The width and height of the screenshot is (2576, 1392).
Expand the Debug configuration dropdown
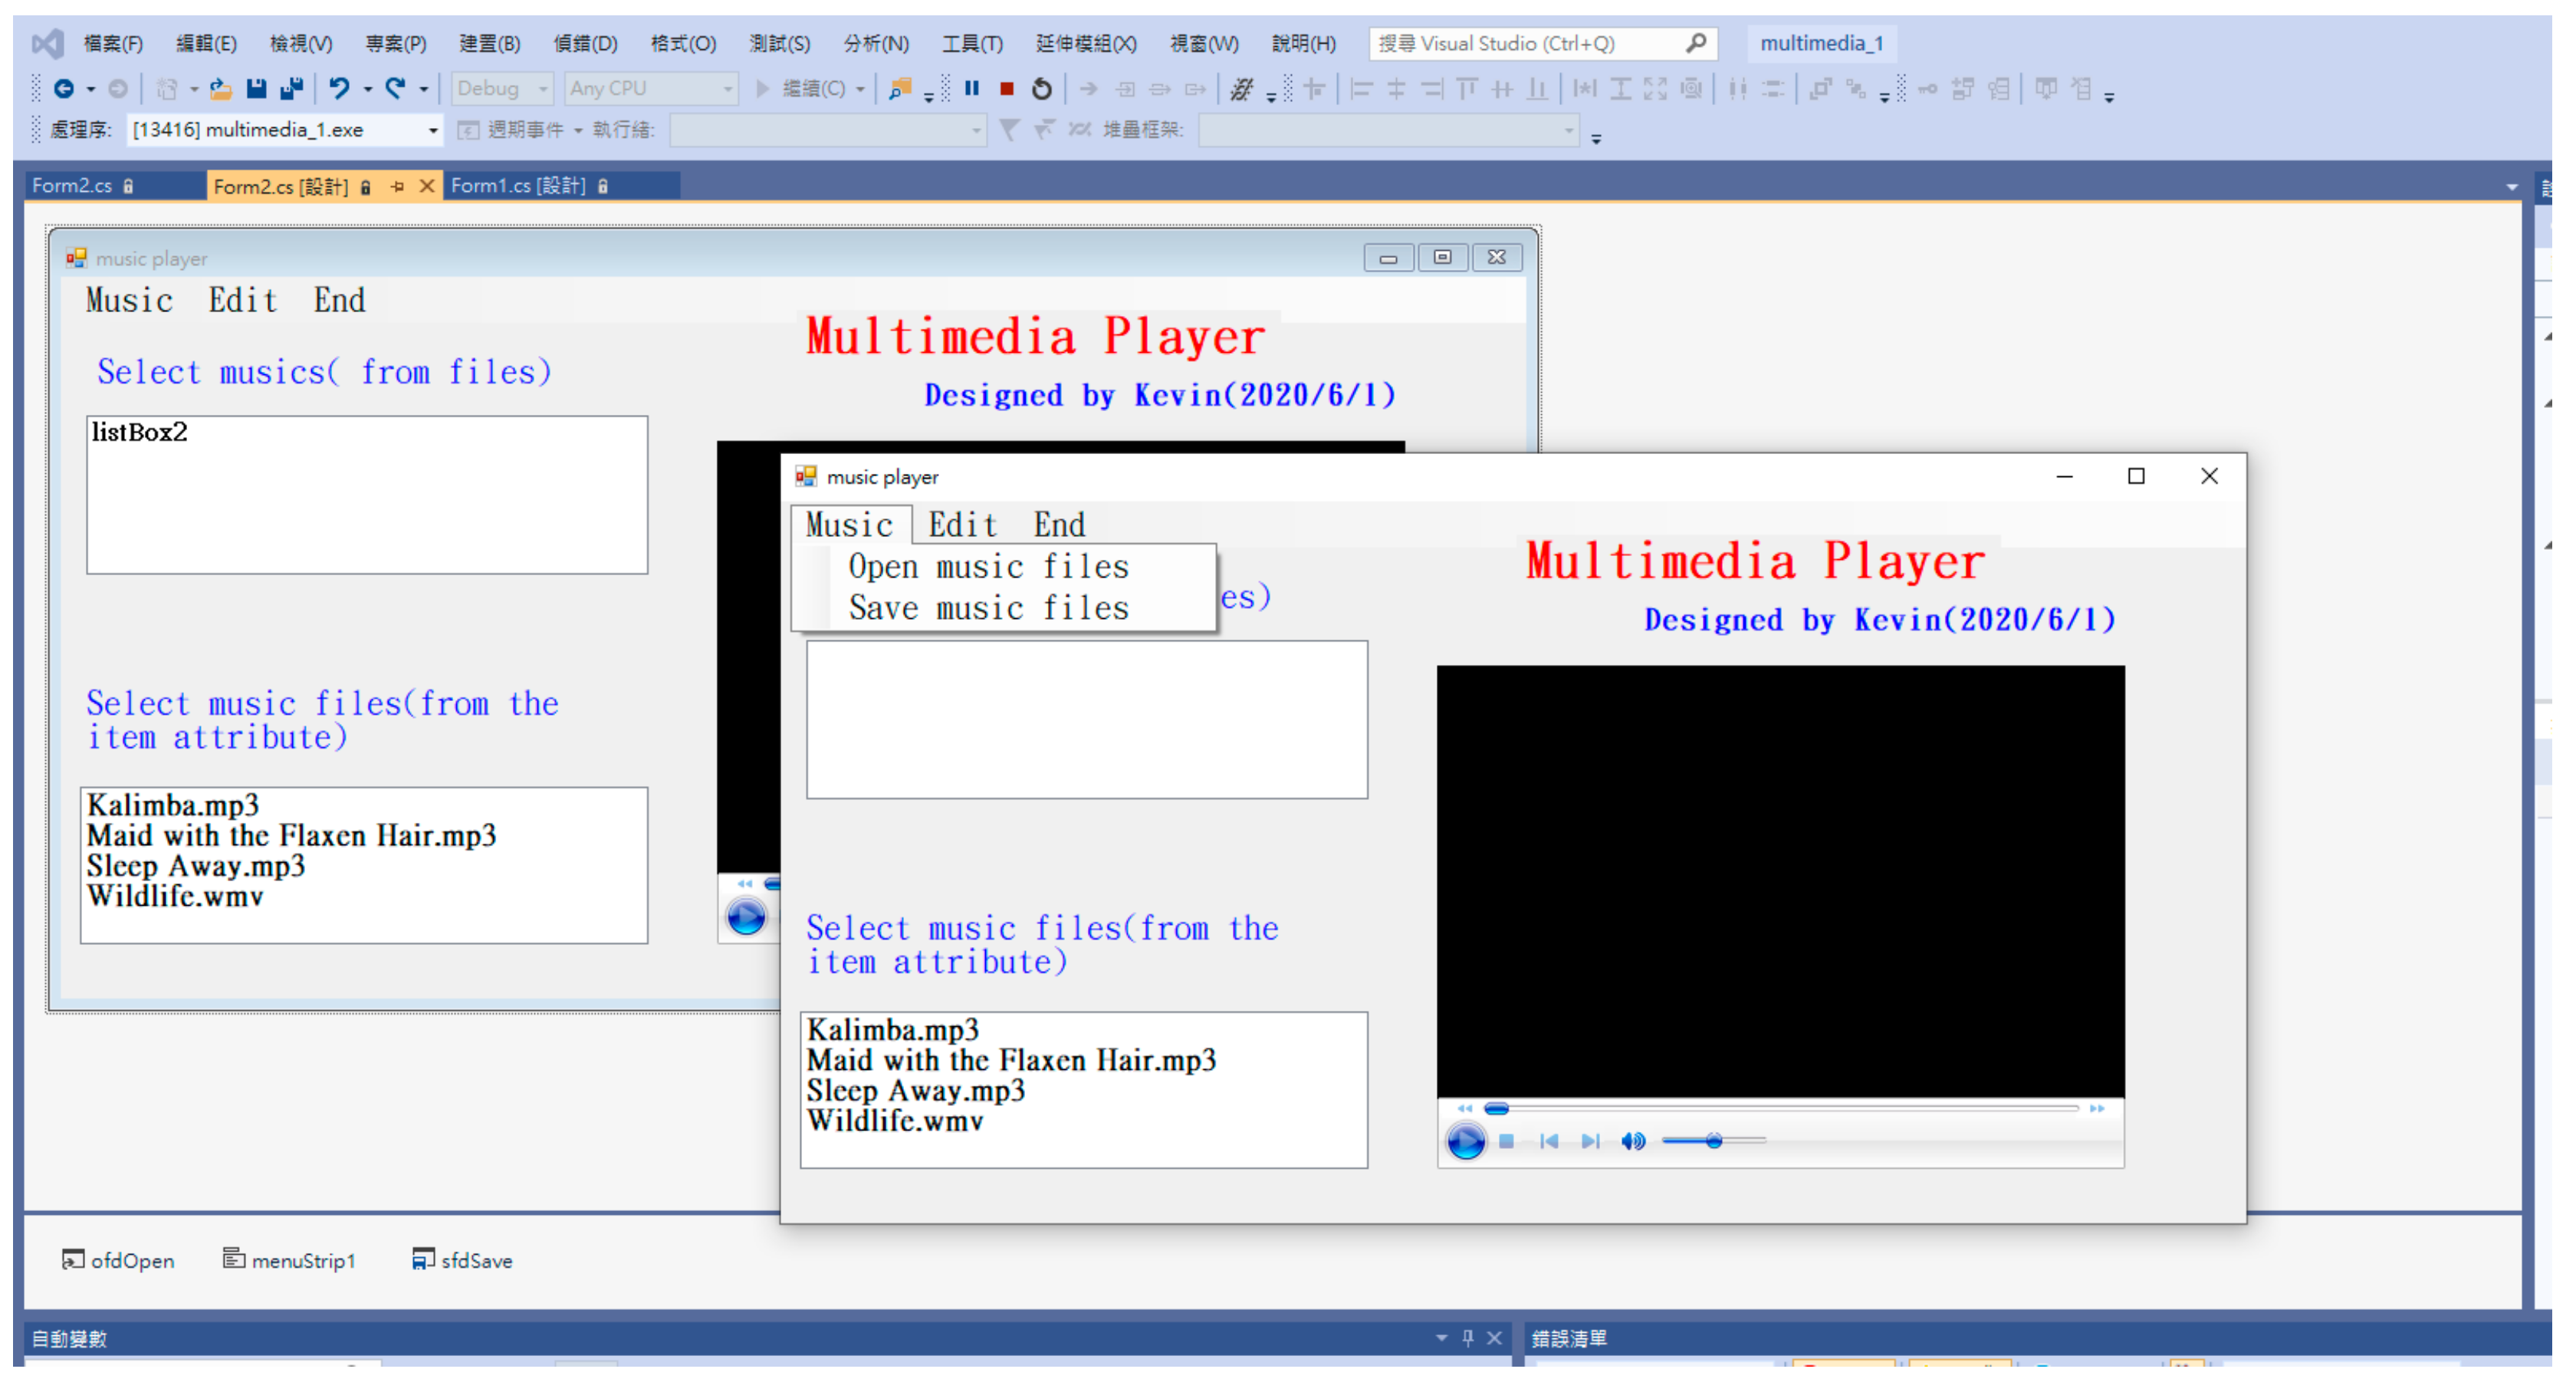pos(543,89)
